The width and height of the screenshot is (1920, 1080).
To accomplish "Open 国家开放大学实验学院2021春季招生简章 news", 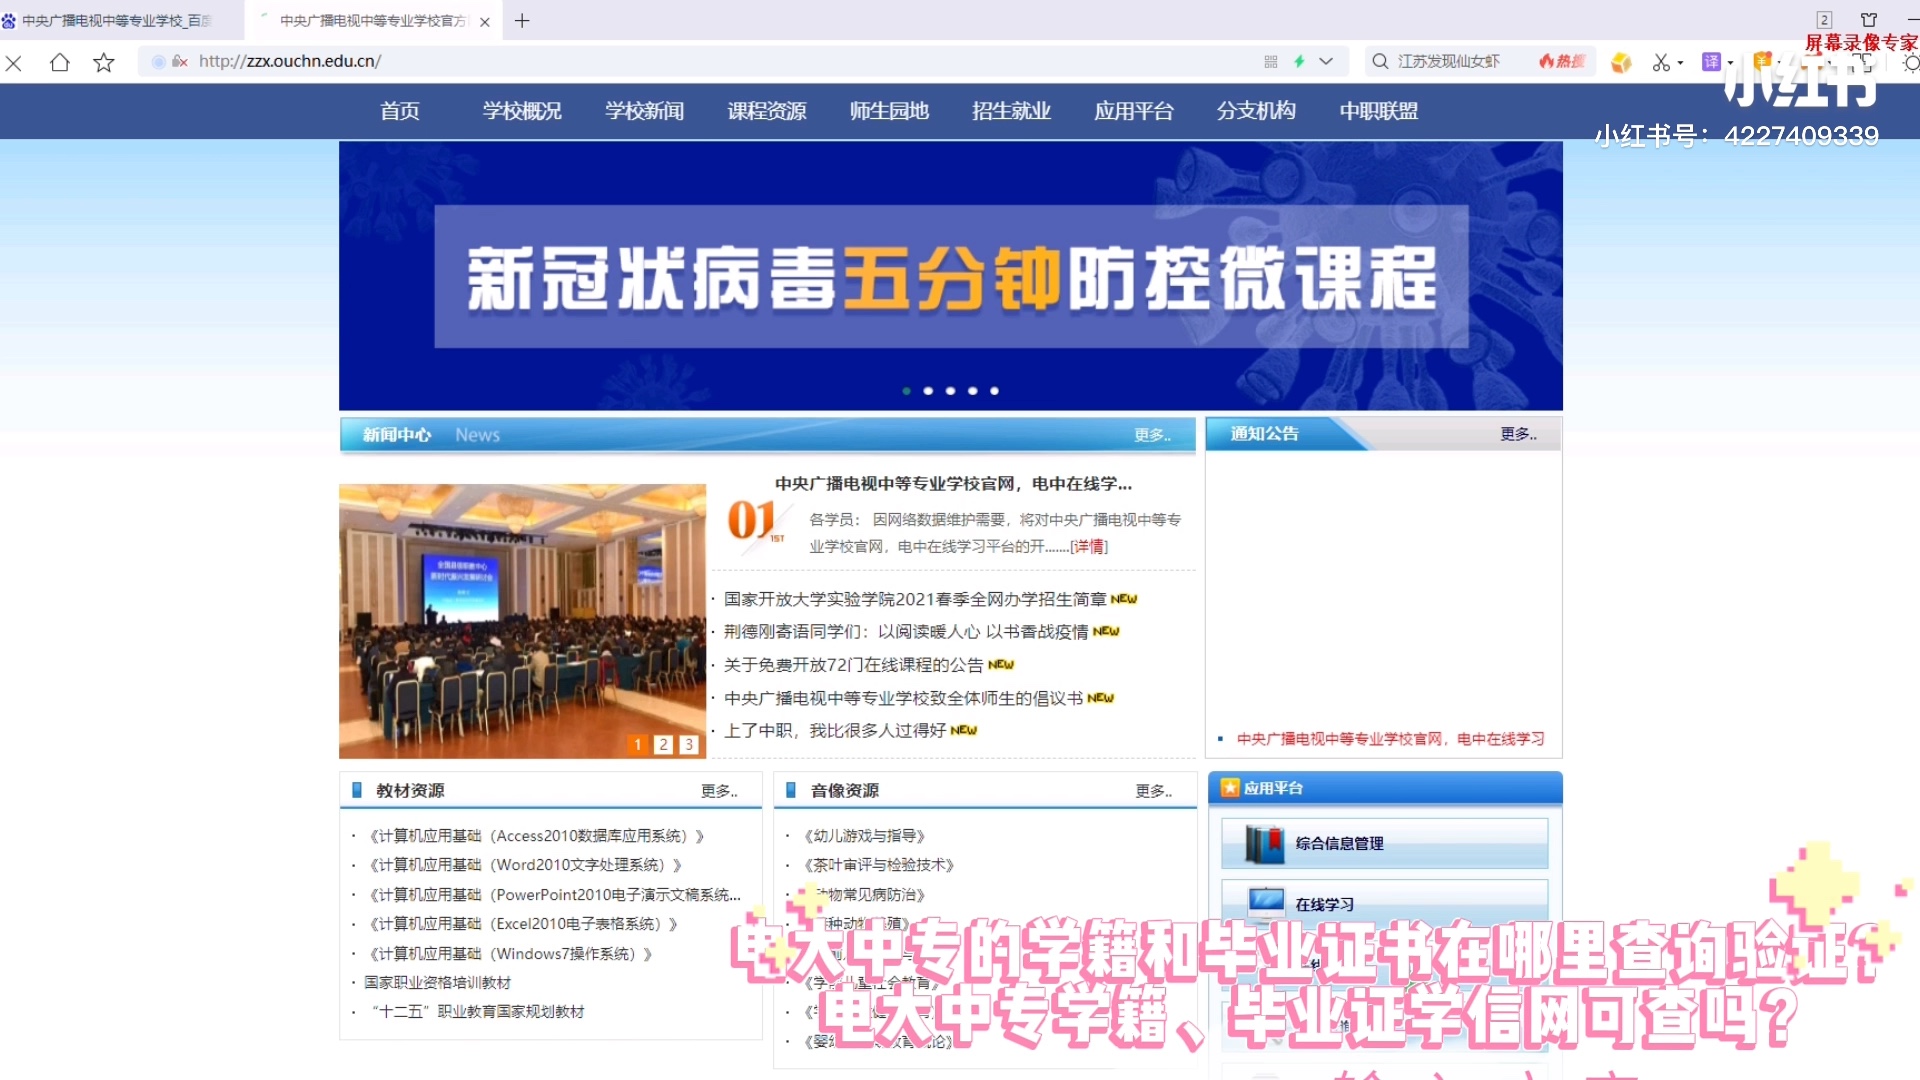I will 915,599.
